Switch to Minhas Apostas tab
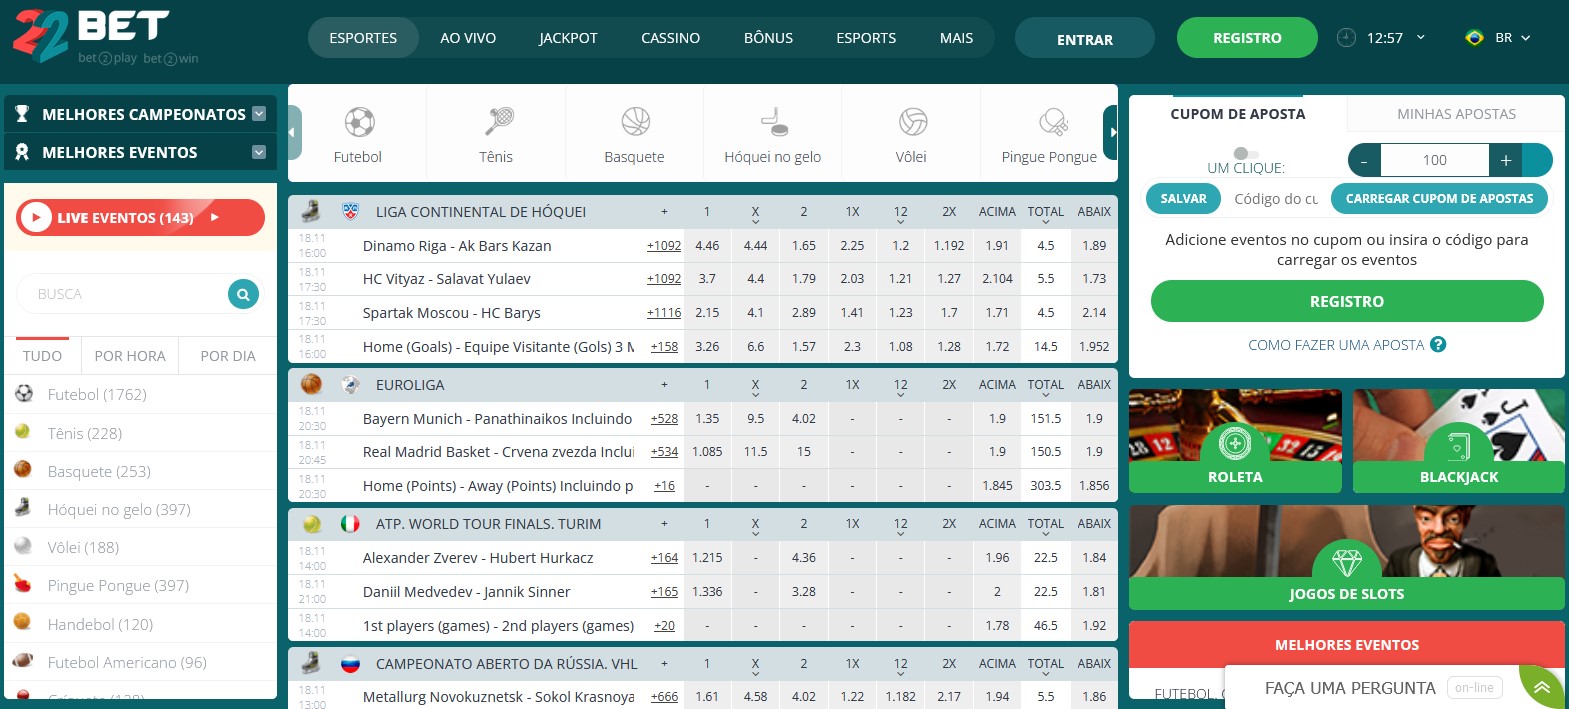The width and height of the screenshot is (1569, 709). pos(1456,114)
